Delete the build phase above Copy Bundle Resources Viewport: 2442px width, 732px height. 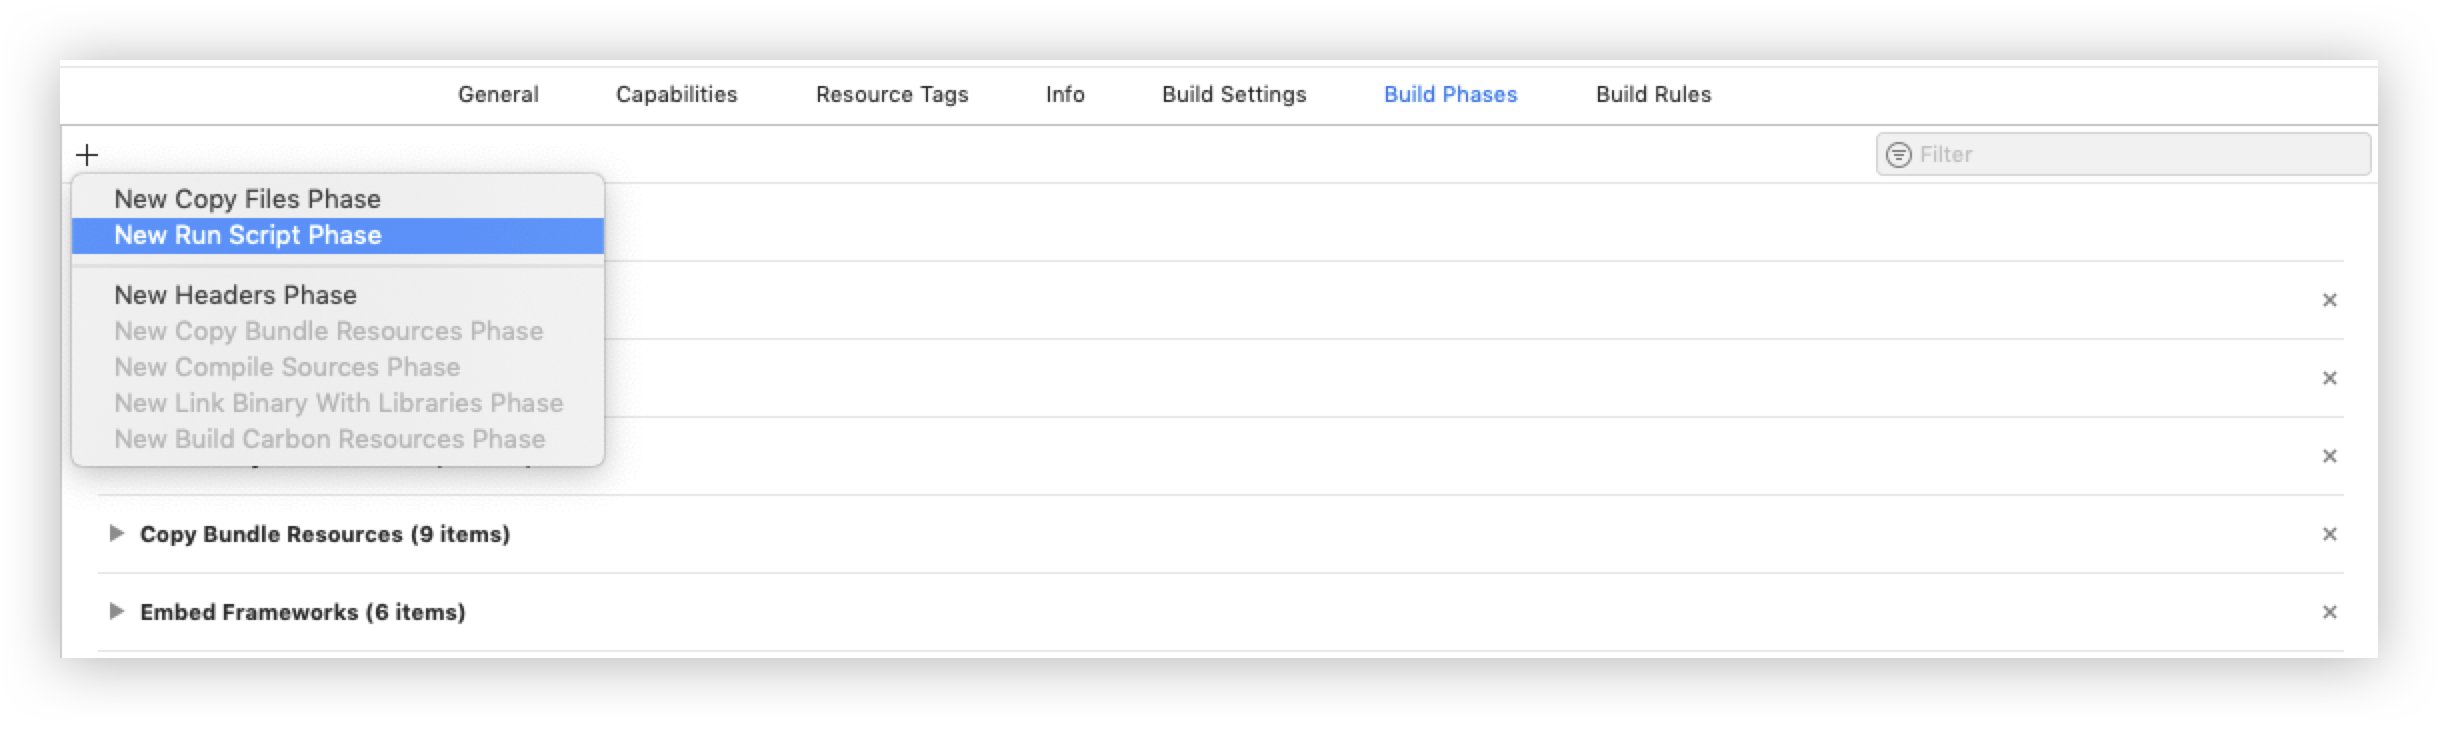point(2329,456)
